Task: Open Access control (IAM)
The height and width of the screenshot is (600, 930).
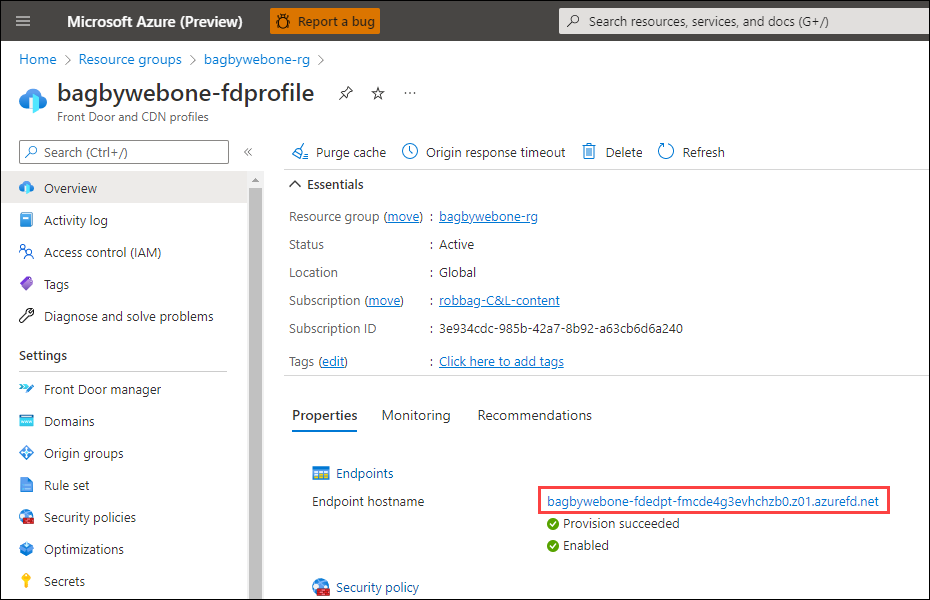Action: click(x=102, y=253)
